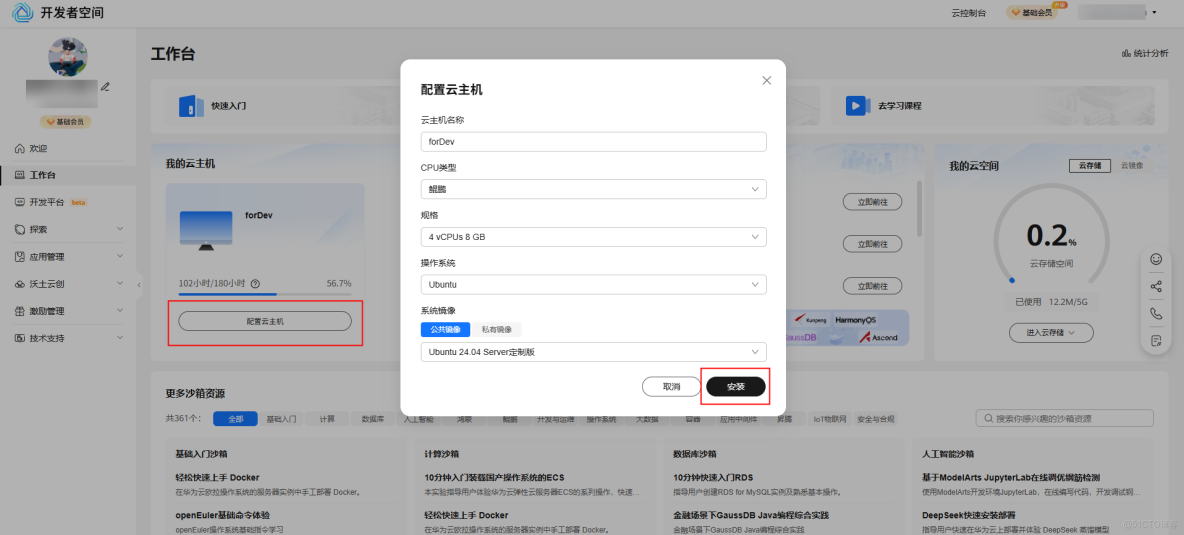Open the 统计分析 bar chart icon
The image size is (1184, 535).
1127,54
